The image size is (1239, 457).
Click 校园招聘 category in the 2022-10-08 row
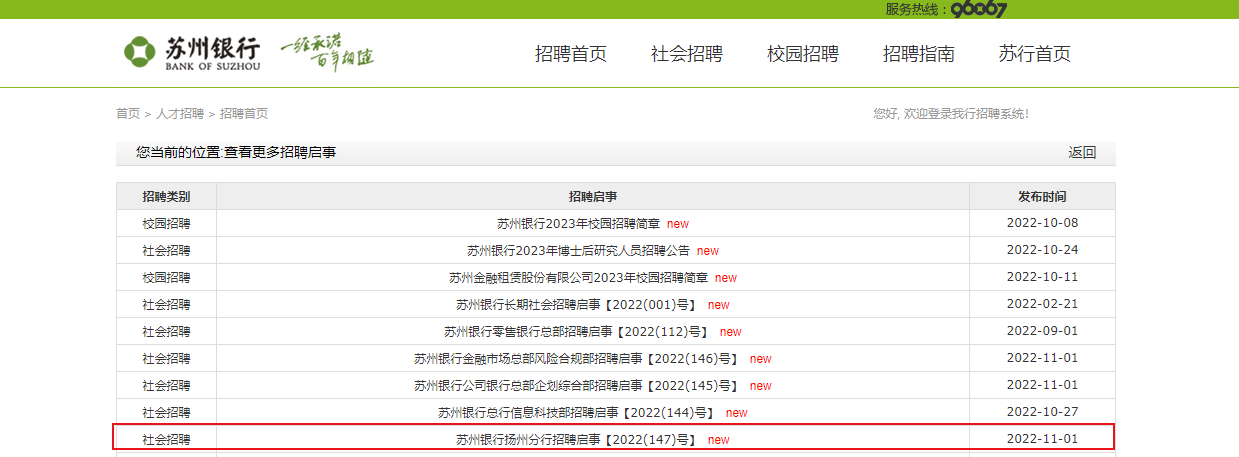tap(166, 223)
